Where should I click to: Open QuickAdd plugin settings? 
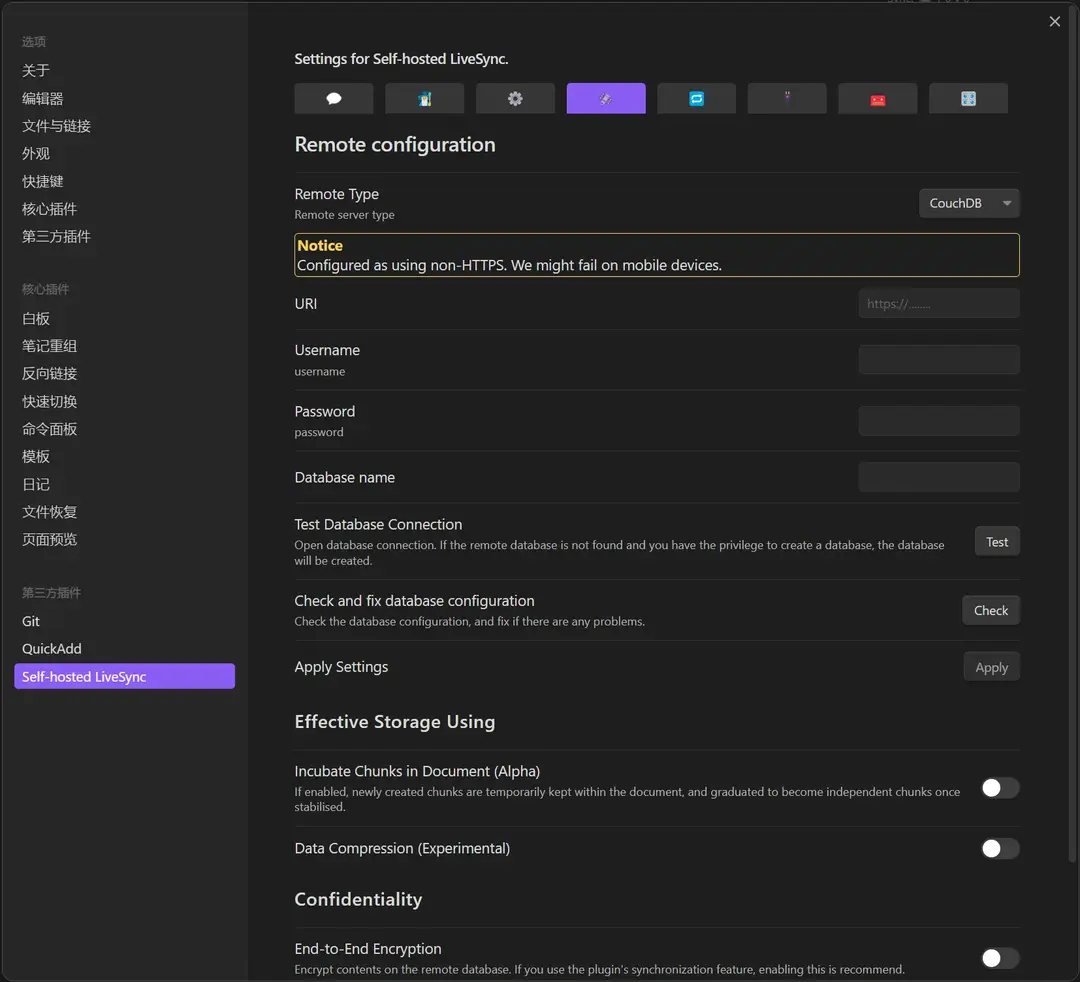click(x=51, y=648)
